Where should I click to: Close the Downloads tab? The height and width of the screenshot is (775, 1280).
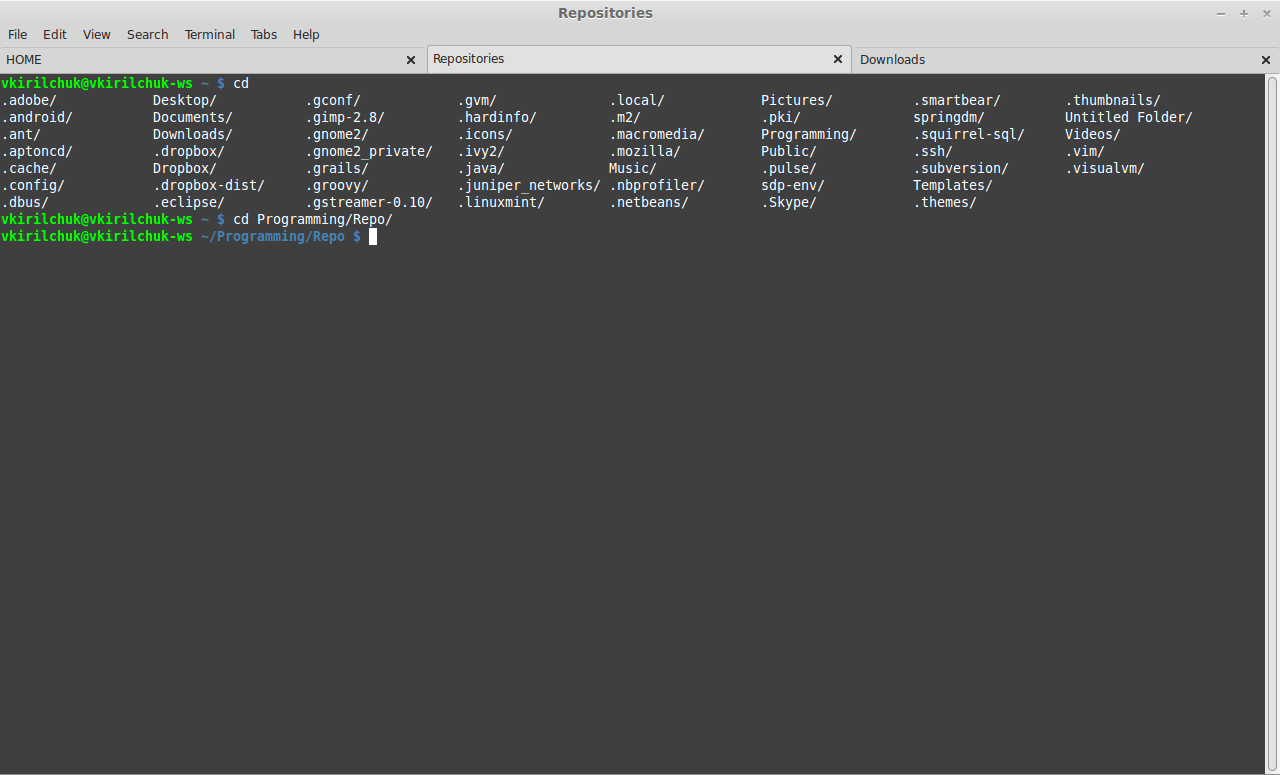point(1265,59)
